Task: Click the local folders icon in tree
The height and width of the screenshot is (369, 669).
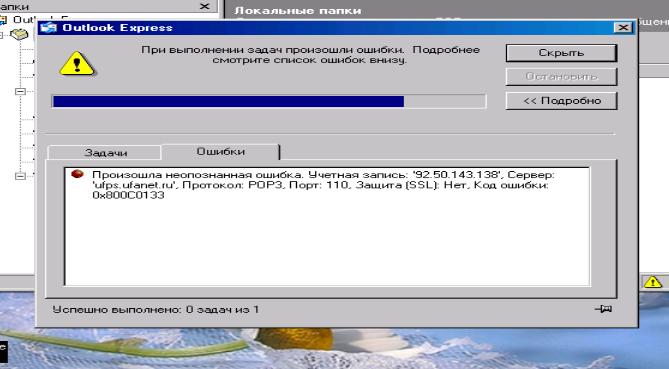Action: click(19, 34)
